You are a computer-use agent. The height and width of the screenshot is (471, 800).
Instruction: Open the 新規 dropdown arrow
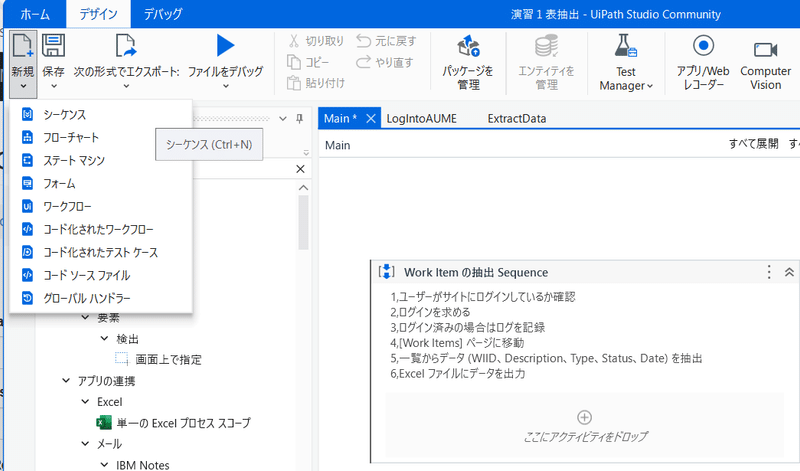point(23,86)
